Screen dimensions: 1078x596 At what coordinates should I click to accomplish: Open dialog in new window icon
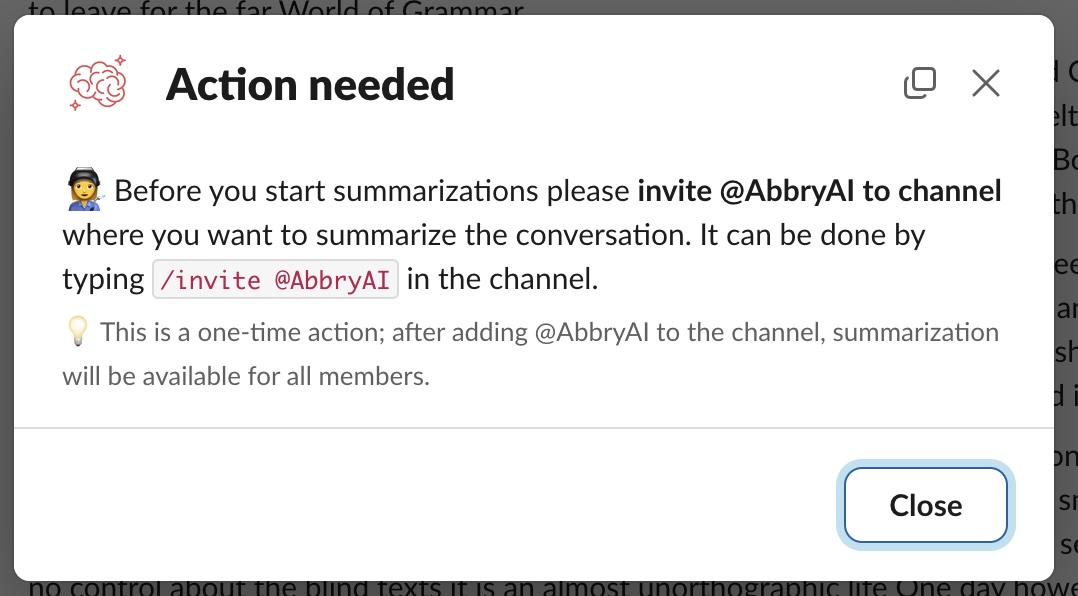tap(919, 84)
